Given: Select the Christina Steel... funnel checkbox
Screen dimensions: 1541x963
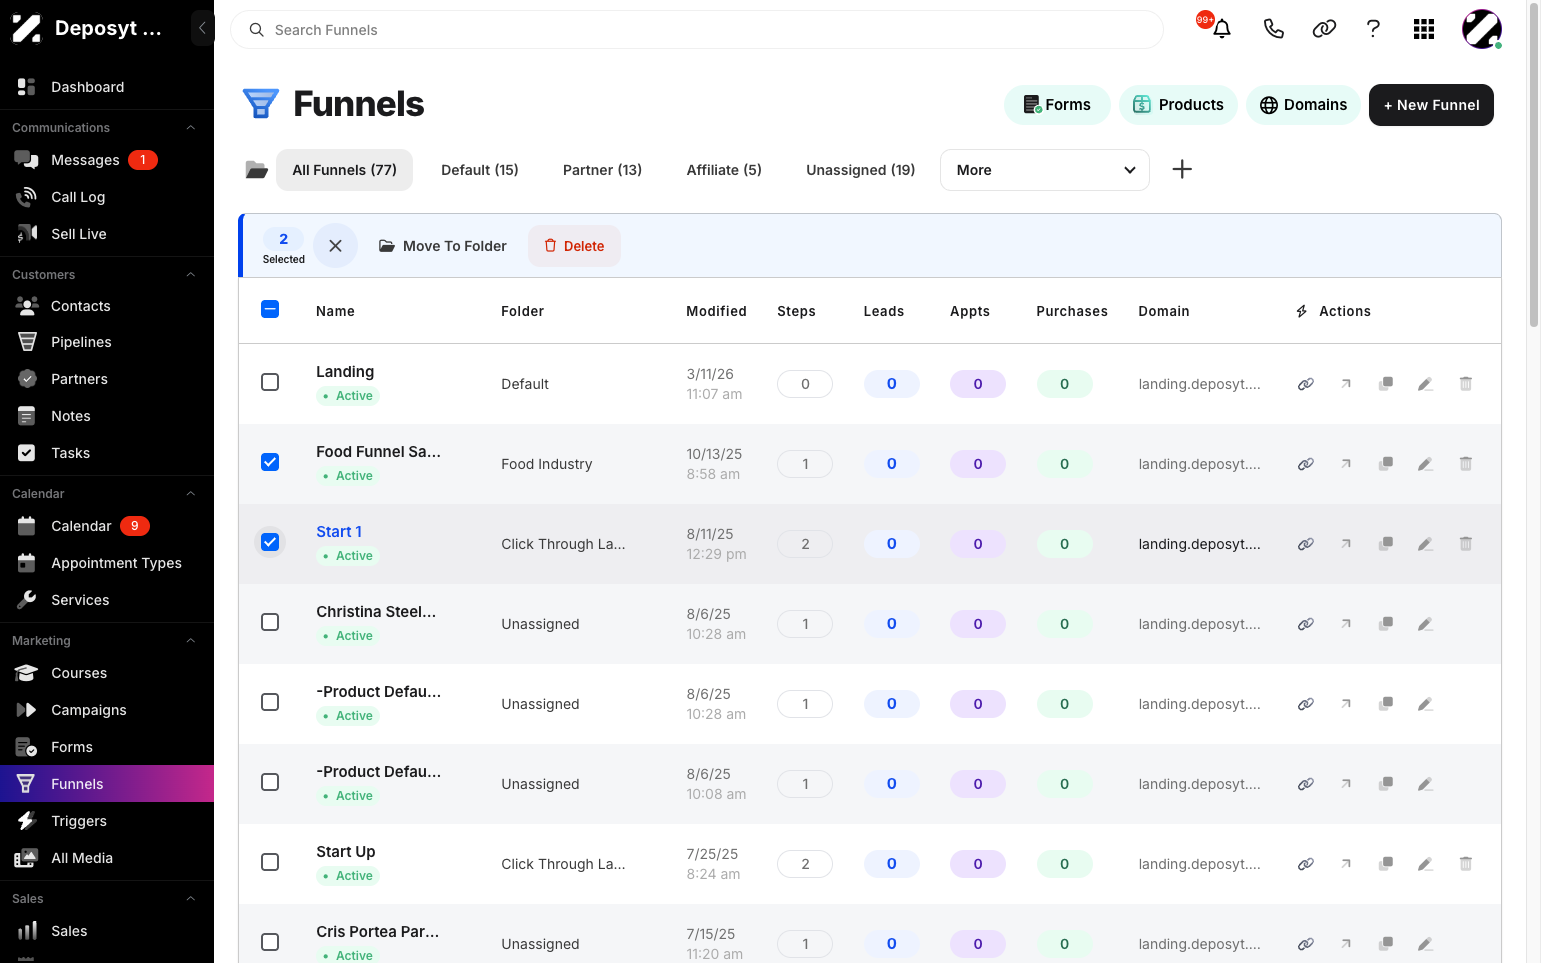Looking at the screenshot, I should [x=270, y=622].
